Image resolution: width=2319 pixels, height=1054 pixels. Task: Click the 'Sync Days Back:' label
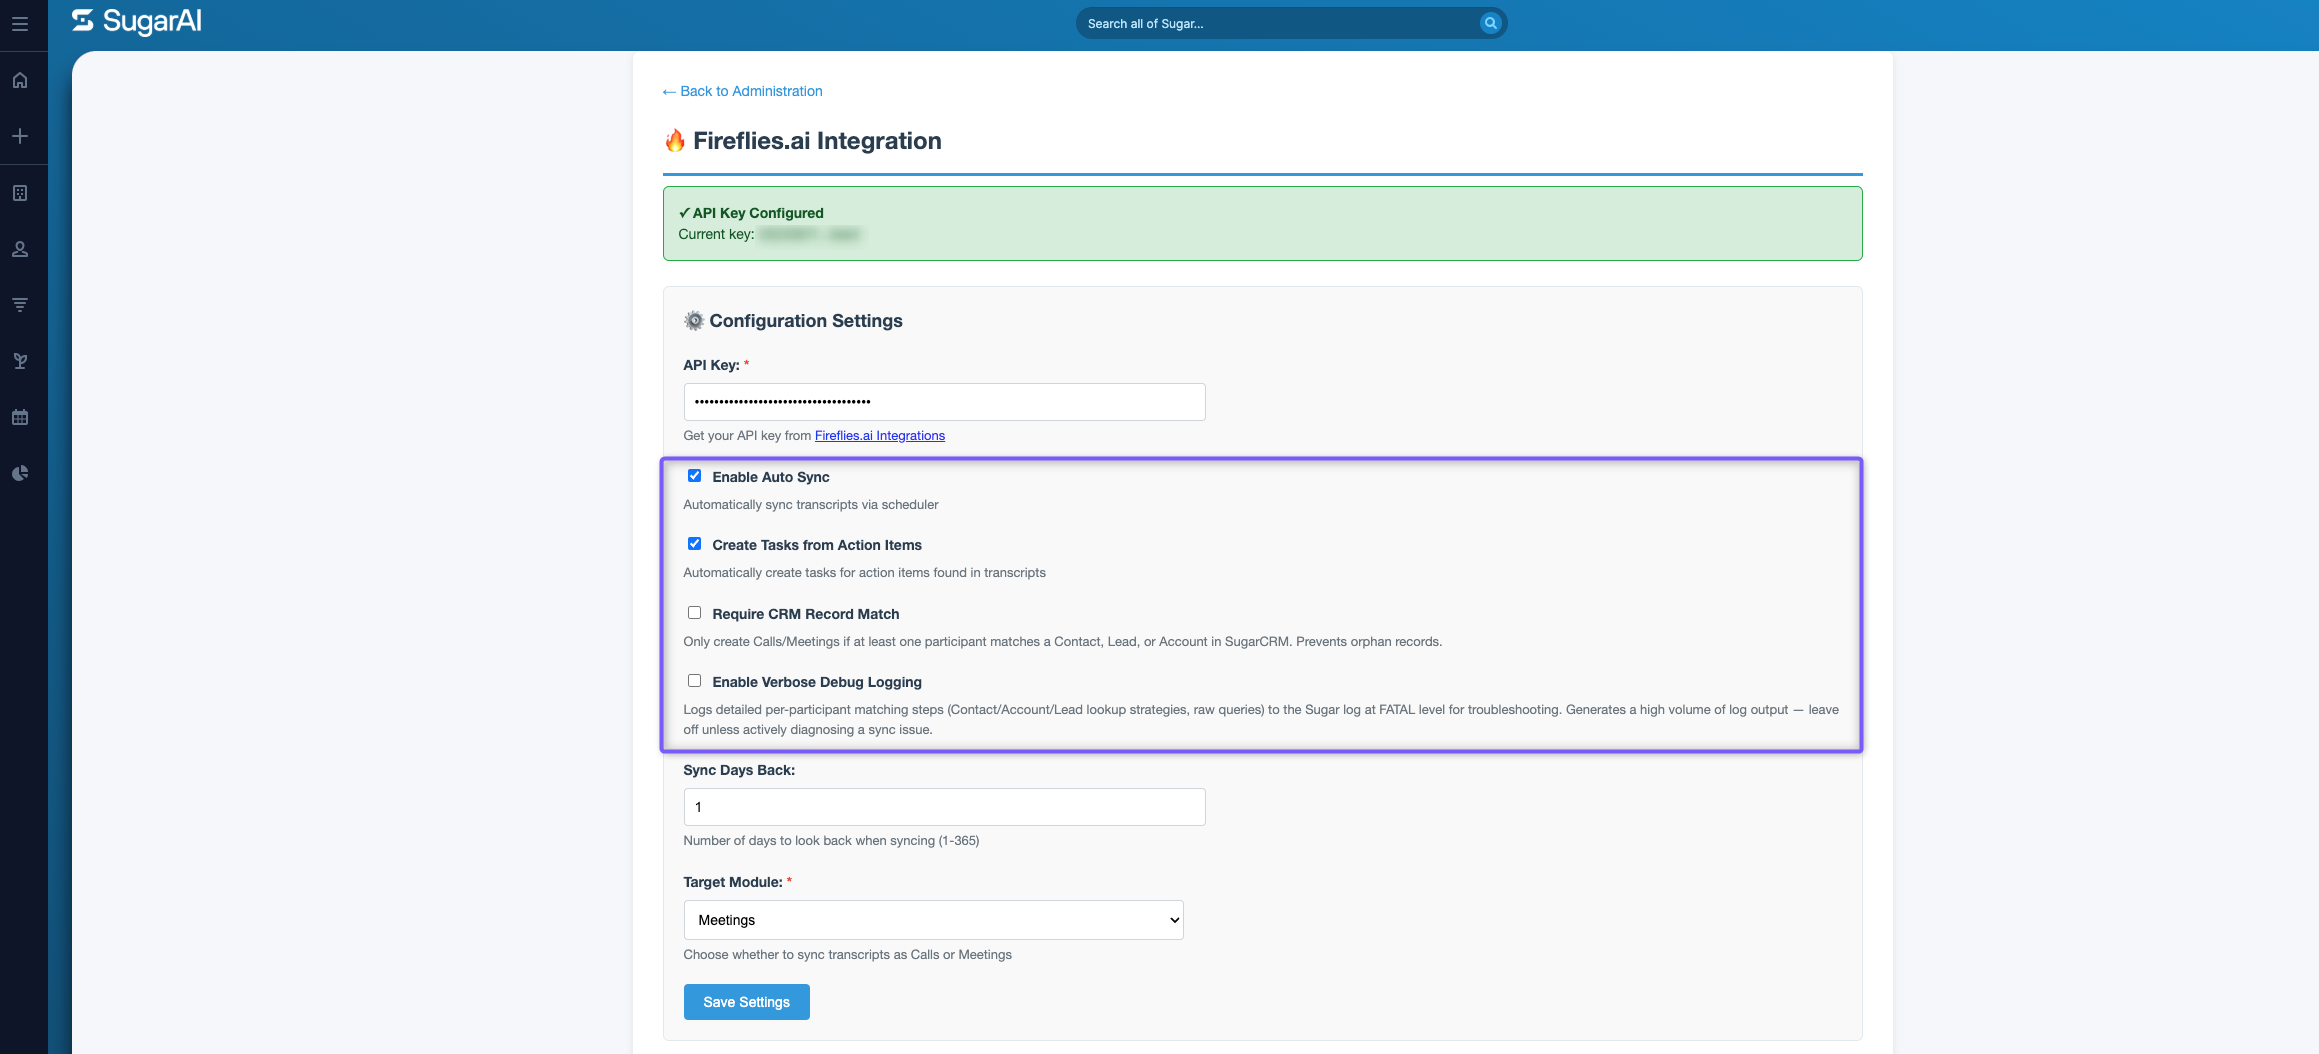tap(739, 770)
